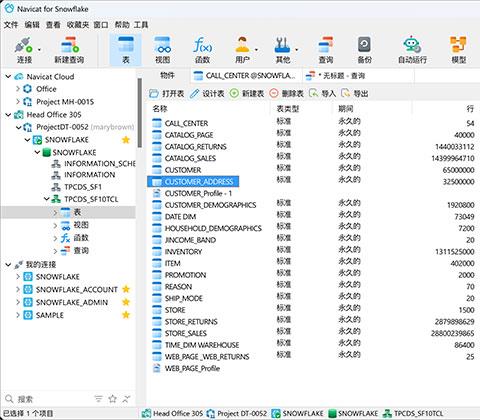480x420 pixels.
Task: Click the 删除表 button
Action: [x=287, y=94]
